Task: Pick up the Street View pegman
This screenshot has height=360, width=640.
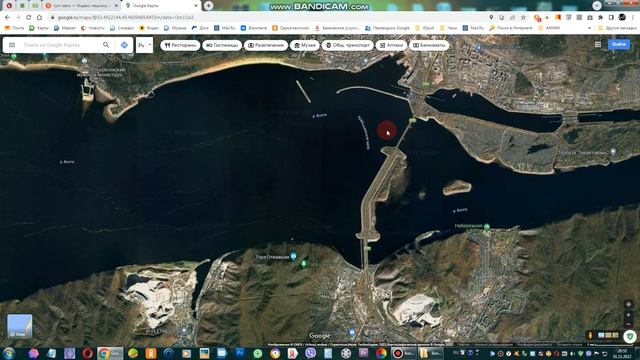Action: pyautogui.click(x=590, y=335)
